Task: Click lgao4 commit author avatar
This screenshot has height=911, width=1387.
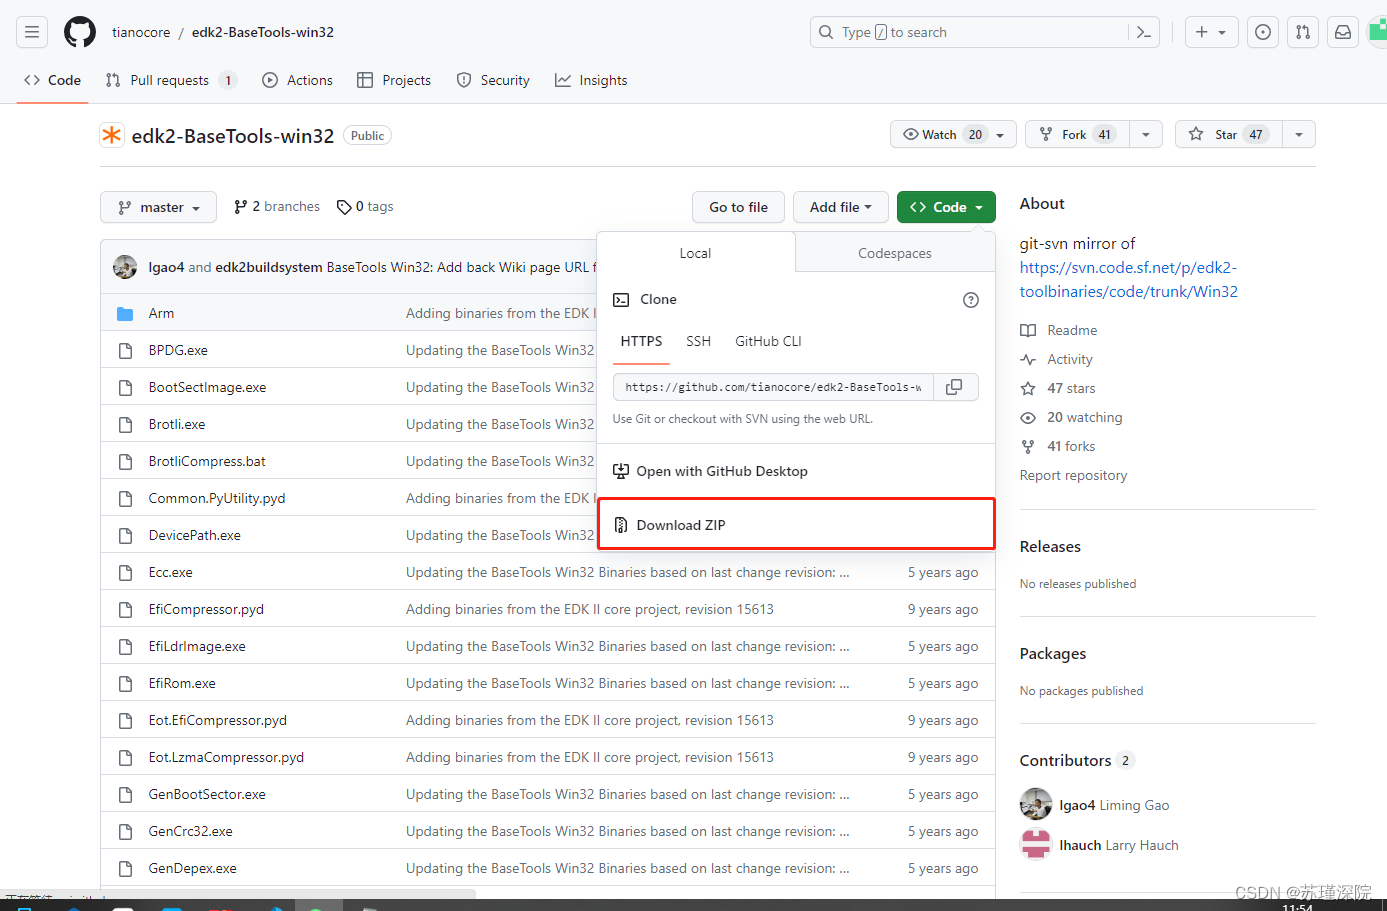Action: coord(125,267)
